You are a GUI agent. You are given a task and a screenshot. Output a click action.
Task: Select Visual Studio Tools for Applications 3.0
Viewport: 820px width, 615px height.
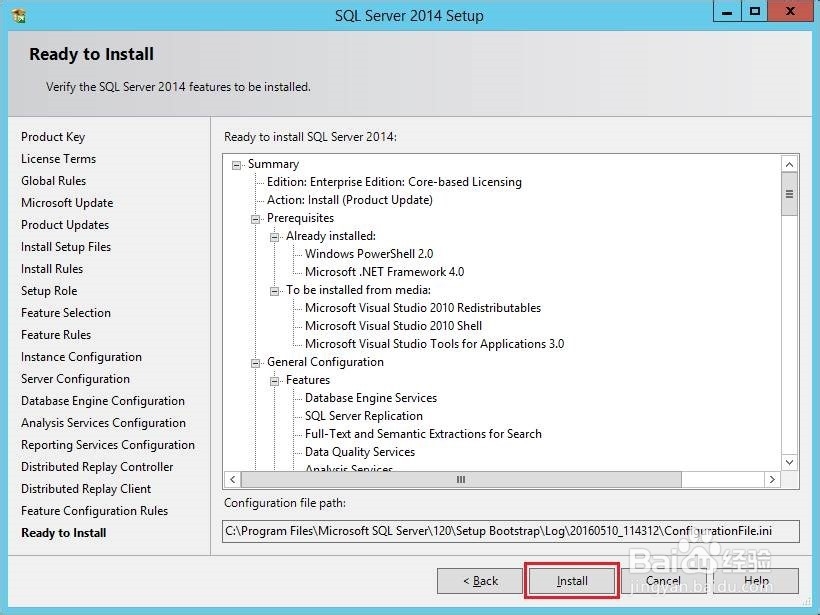(435, 344)
